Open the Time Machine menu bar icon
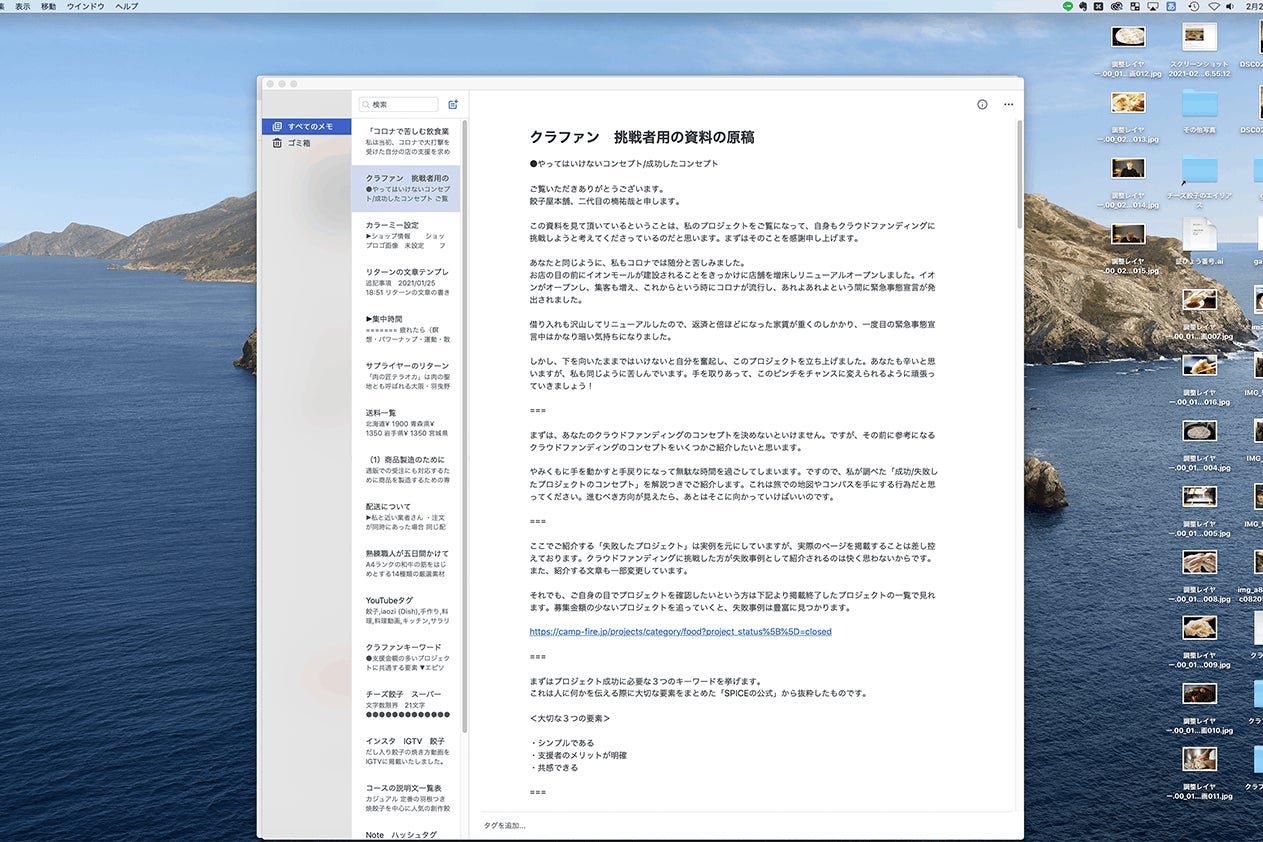The image size is (1263, 842). 1193,6
